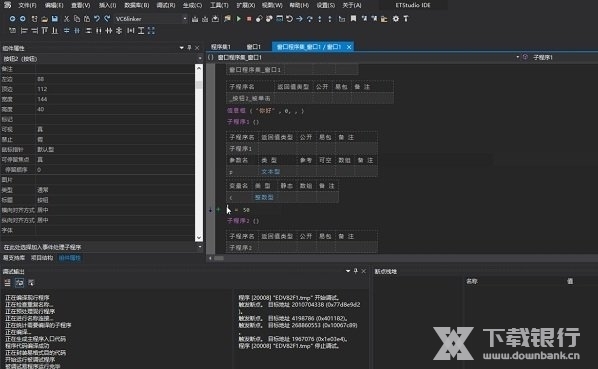Close the debug output panel
Screen dimensions: 598x369
pyautogui.click(x=363, y=271)
